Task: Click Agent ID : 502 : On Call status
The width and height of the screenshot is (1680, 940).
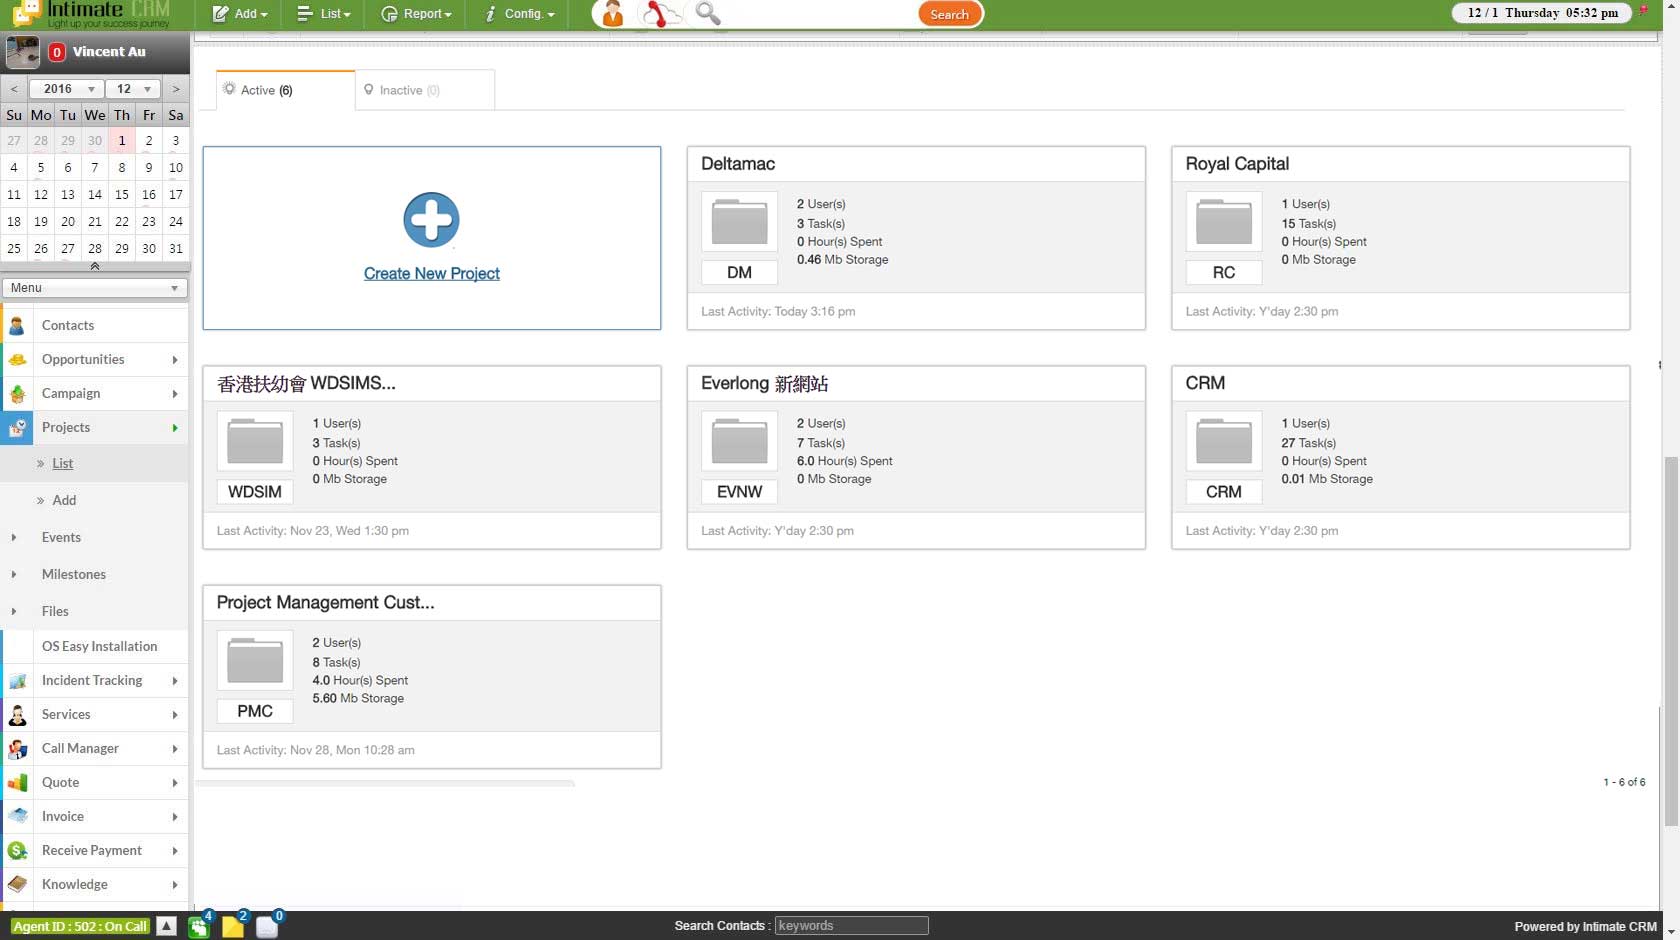Action: click(x=80, y=926)
